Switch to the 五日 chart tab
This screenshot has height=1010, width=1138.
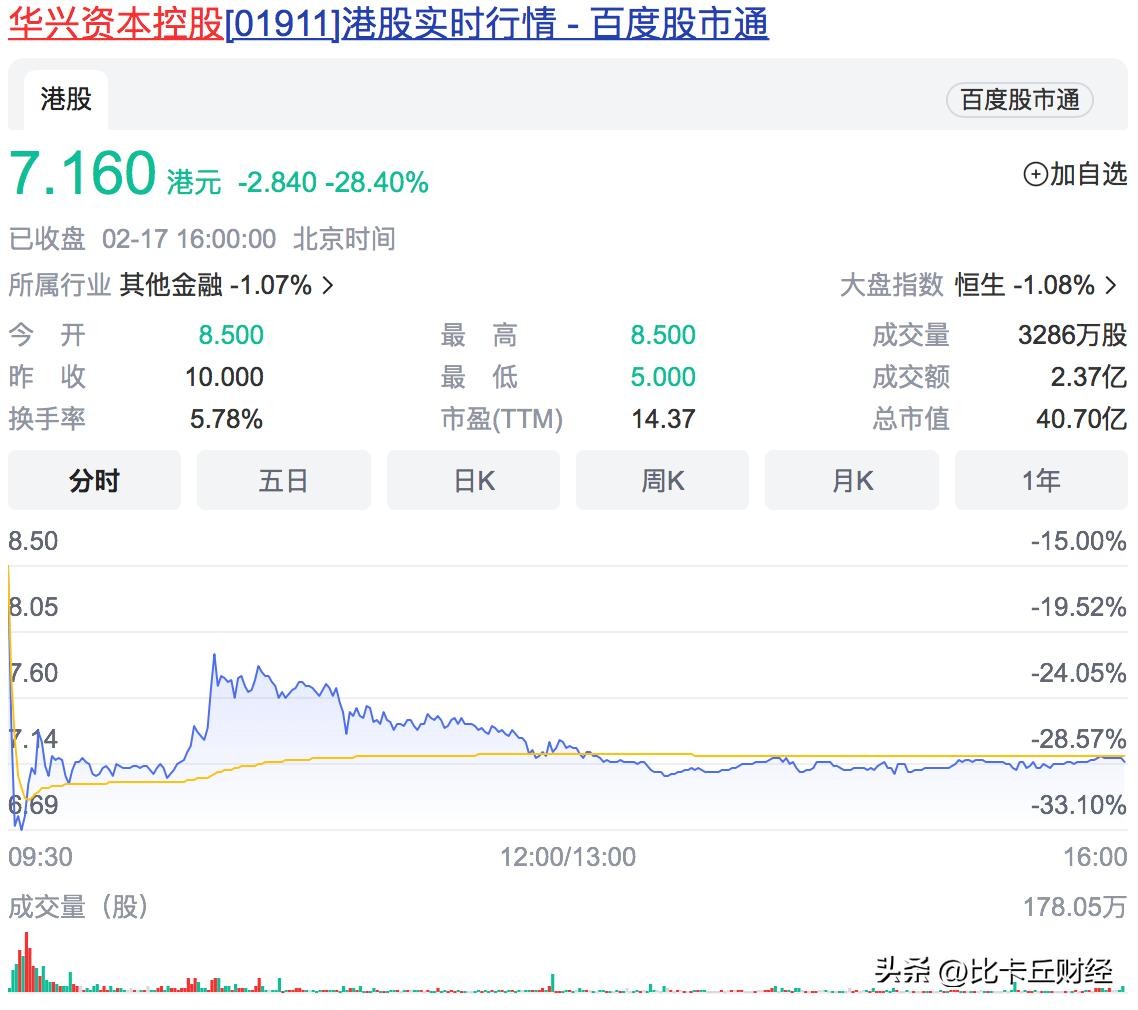point(283,481)
